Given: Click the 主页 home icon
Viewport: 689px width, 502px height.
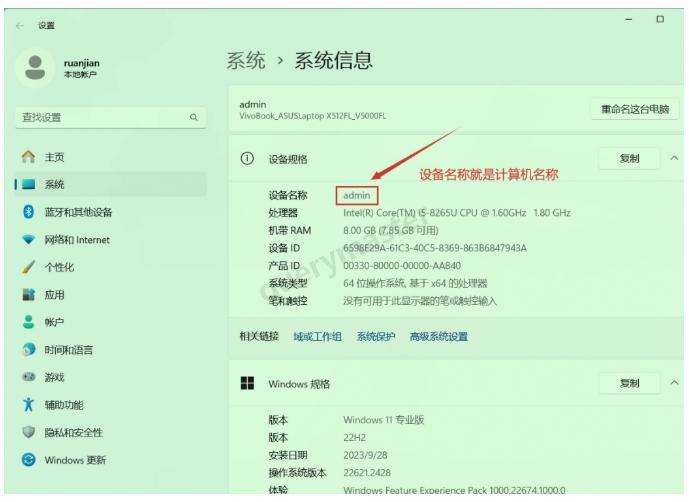Looking at the screenshot, I should tap(29, 156).
